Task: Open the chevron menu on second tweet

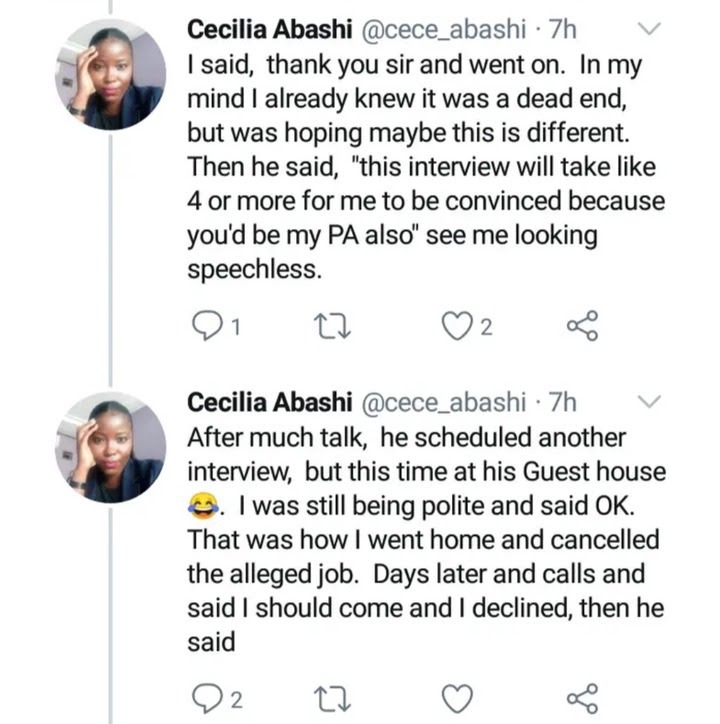Action: click(x=649, y=402)
